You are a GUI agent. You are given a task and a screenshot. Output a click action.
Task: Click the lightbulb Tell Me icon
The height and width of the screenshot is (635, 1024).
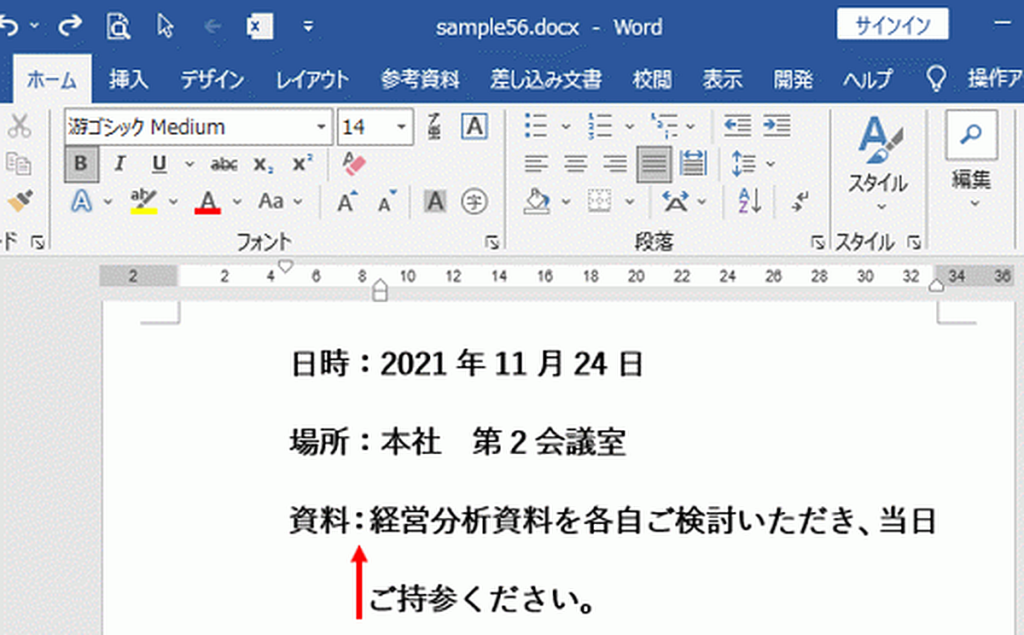(936, 79)
